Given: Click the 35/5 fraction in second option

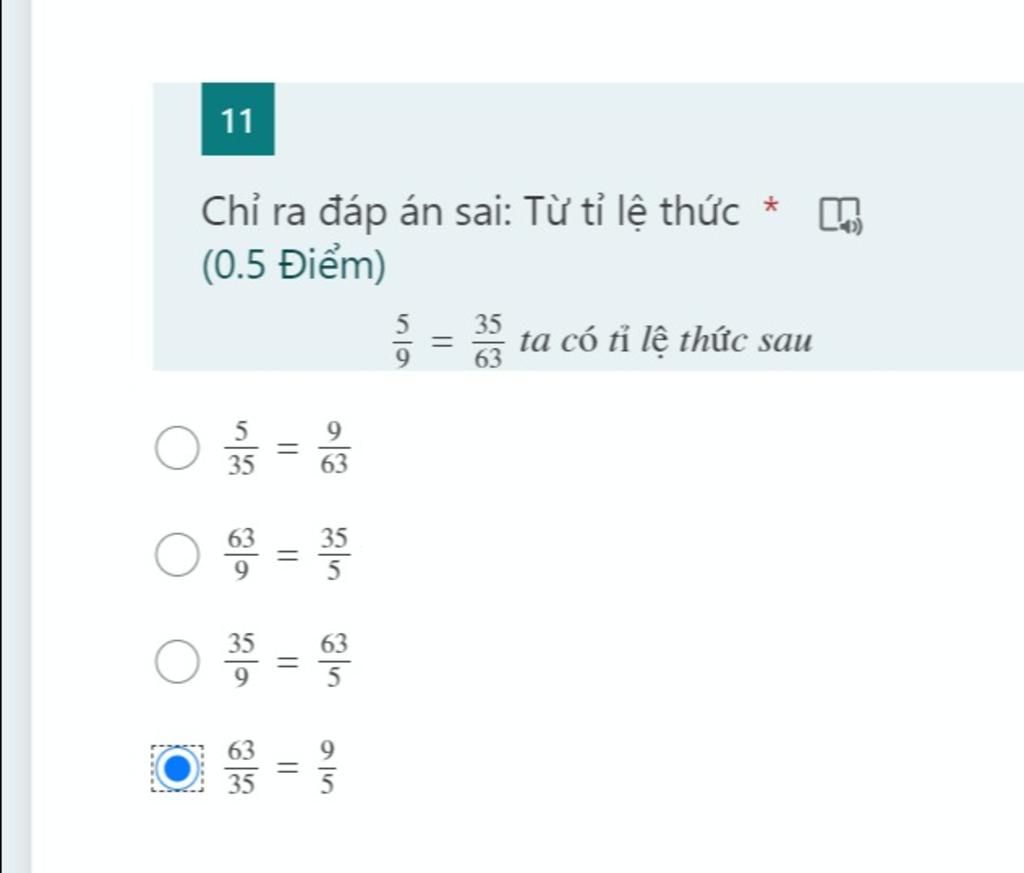Looking at the screenshot, I should [x=334, y=554].
